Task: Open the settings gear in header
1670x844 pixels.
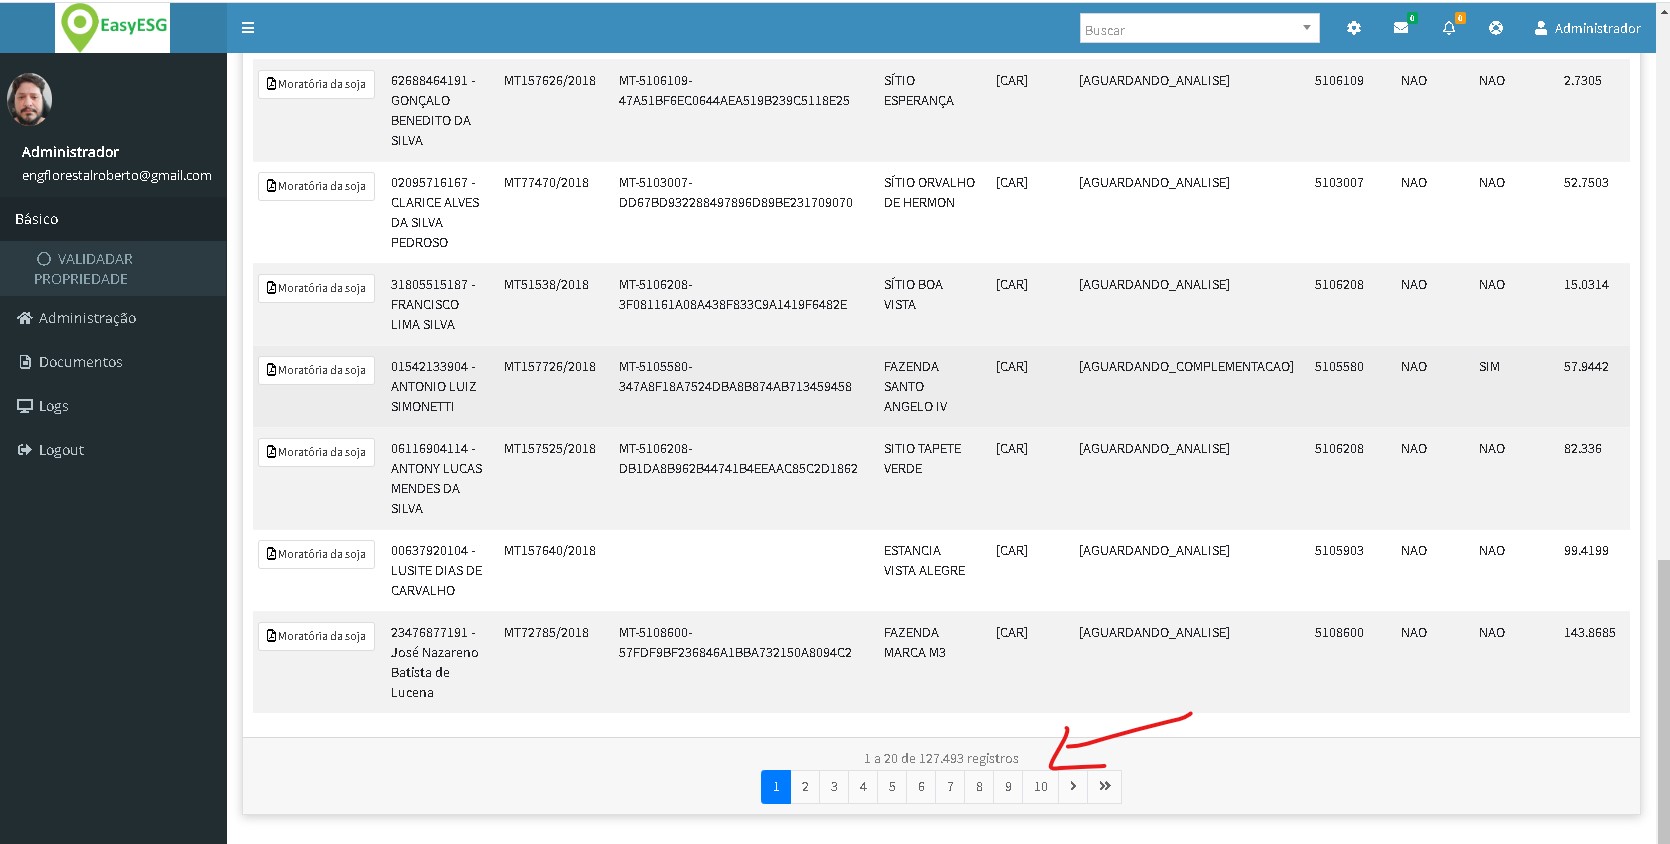Action: (x=1354, y=28)
